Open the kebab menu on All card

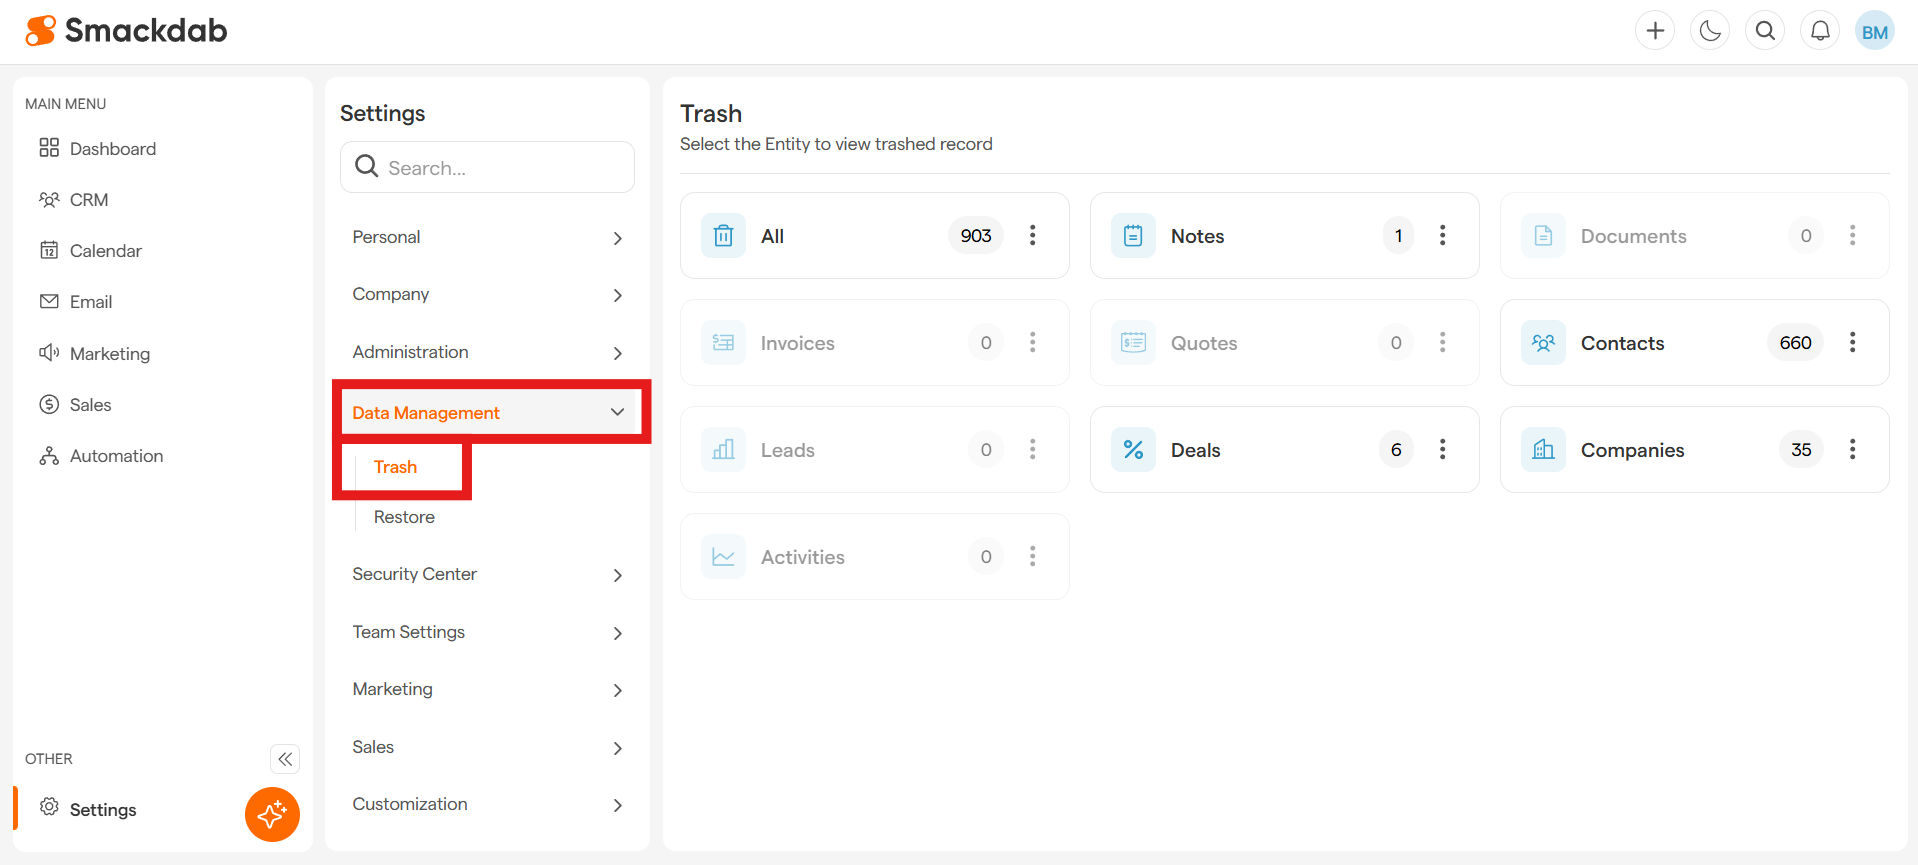click(1032, 236)
